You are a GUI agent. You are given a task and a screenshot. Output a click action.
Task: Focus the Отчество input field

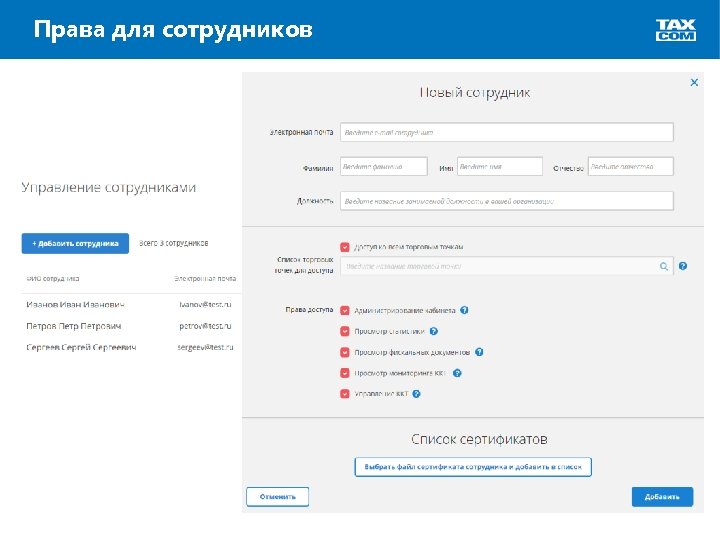coord(630,166)
